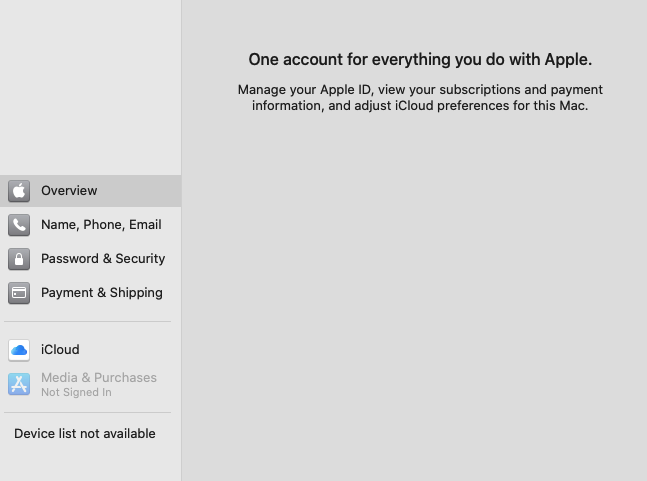Open Name, Phone, Email settings
Image resolution: width=647 pixels, height=481 pixels.
(x=101, y=225)
